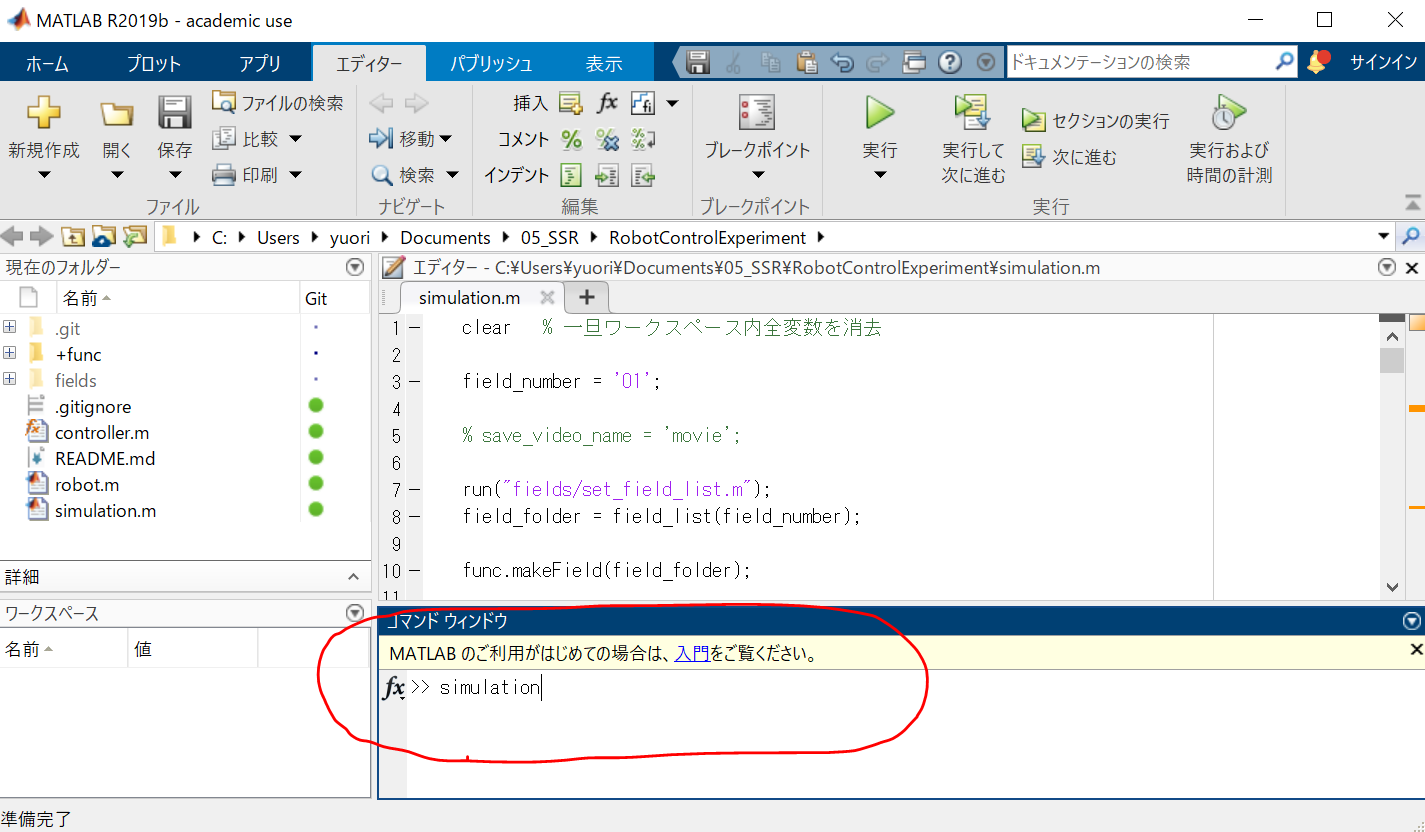The image size is (1425, 832).
Task: Click the fixed-point data icon beside fx
Action: 643,102
